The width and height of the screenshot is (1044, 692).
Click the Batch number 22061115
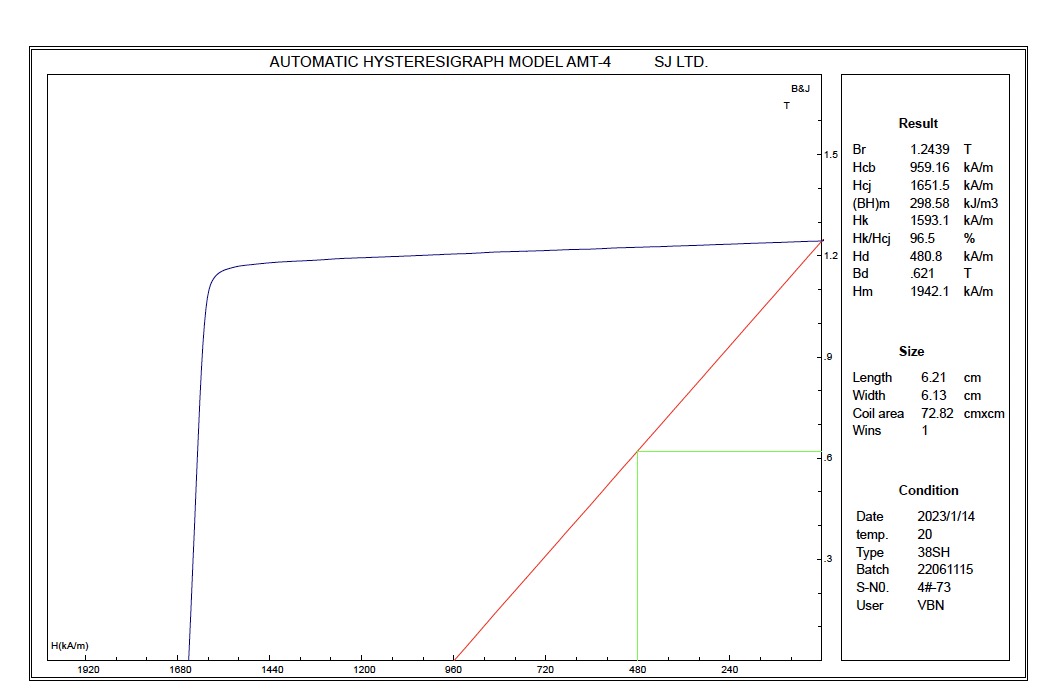[945, 569]
